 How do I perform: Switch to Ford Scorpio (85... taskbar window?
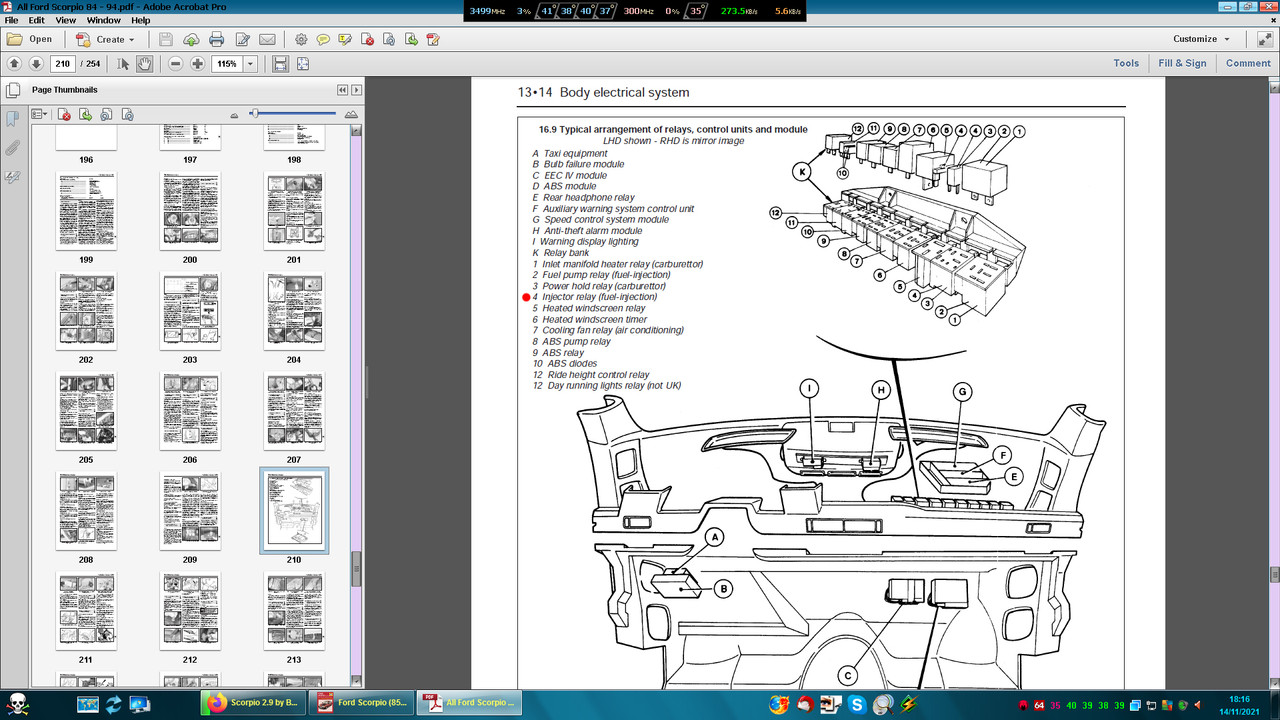361,703
